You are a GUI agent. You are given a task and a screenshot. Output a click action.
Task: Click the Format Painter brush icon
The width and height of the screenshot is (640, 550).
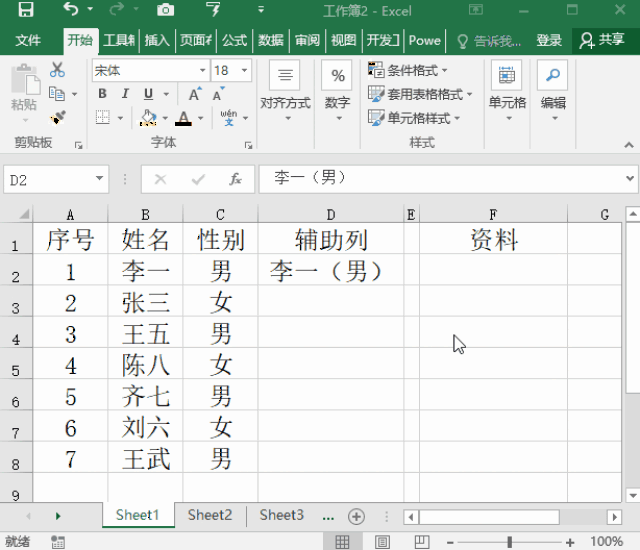coord(57,117)
